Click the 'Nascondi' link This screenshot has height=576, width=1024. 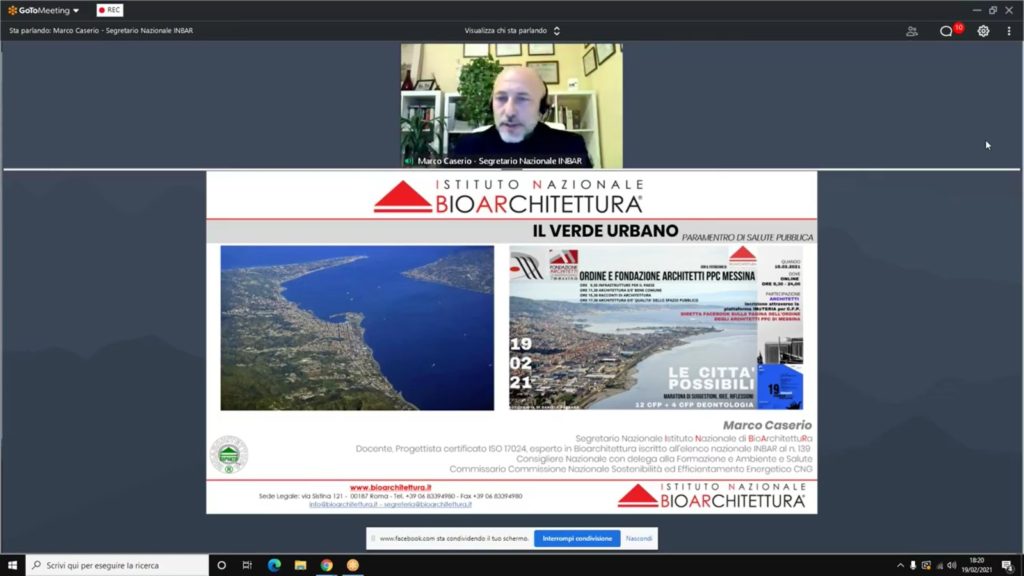click(639, 538)
